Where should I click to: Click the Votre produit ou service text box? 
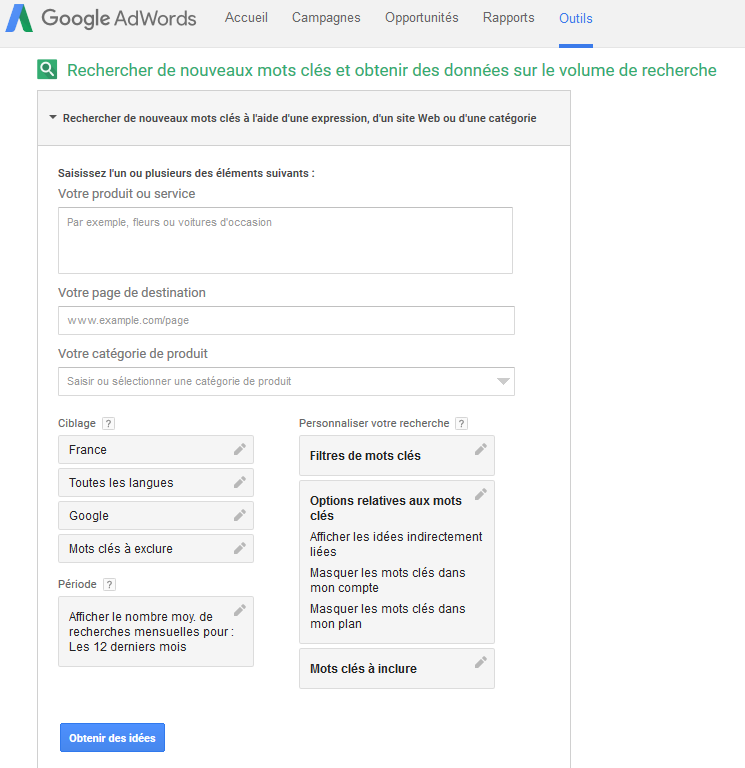point(285,240)
